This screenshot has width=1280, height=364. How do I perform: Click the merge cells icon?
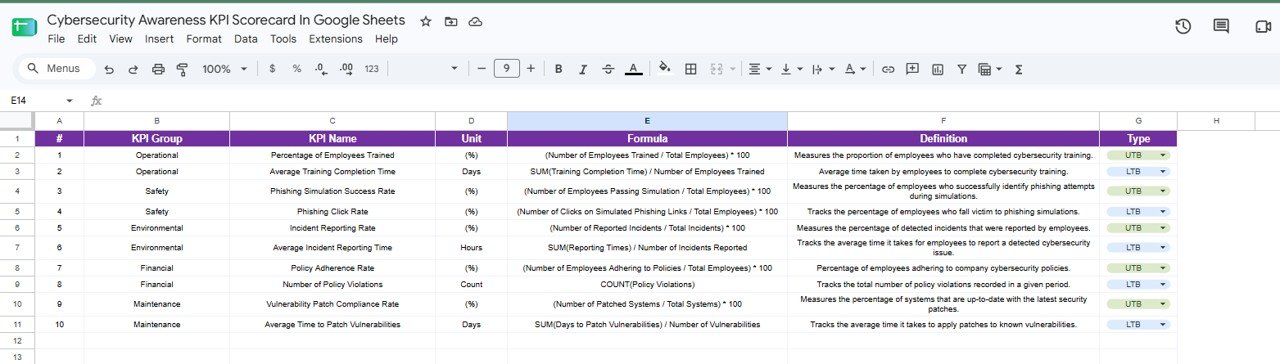pyautogui.click(x=716, y=69)
